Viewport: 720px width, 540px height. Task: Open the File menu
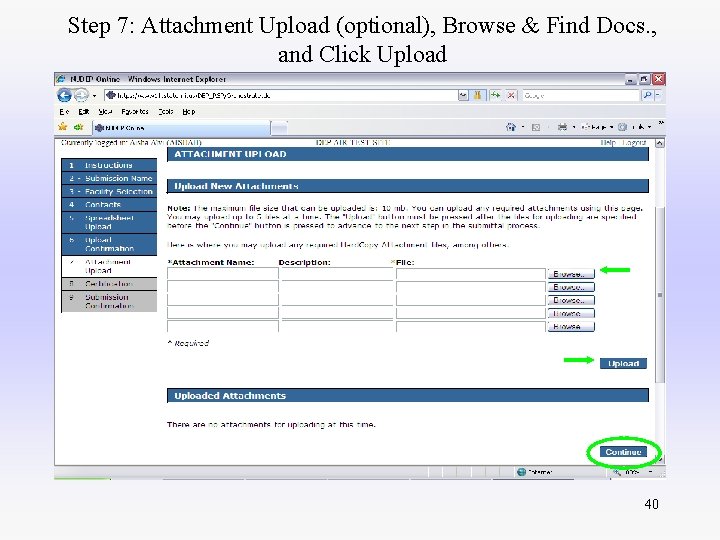coord(64,112)
